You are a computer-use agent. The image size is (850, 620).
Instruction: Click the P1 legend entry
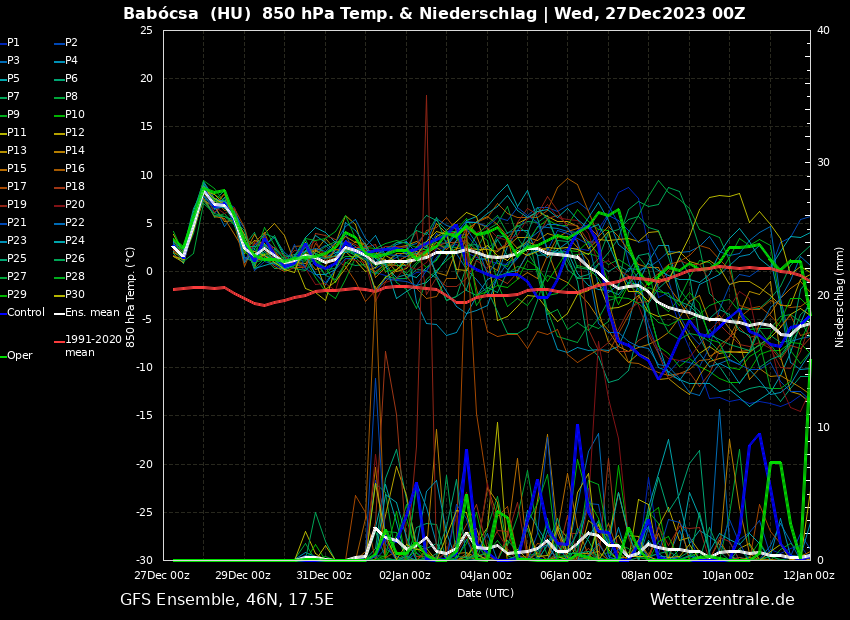(x=13, y=43)
